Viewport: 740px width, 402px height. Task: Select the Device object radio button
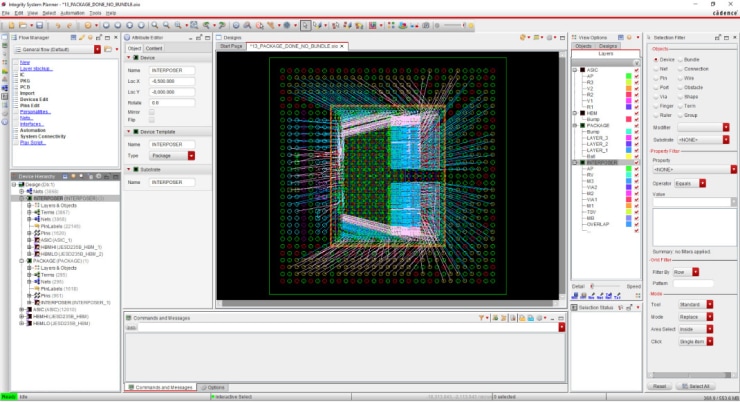point(655,59)
